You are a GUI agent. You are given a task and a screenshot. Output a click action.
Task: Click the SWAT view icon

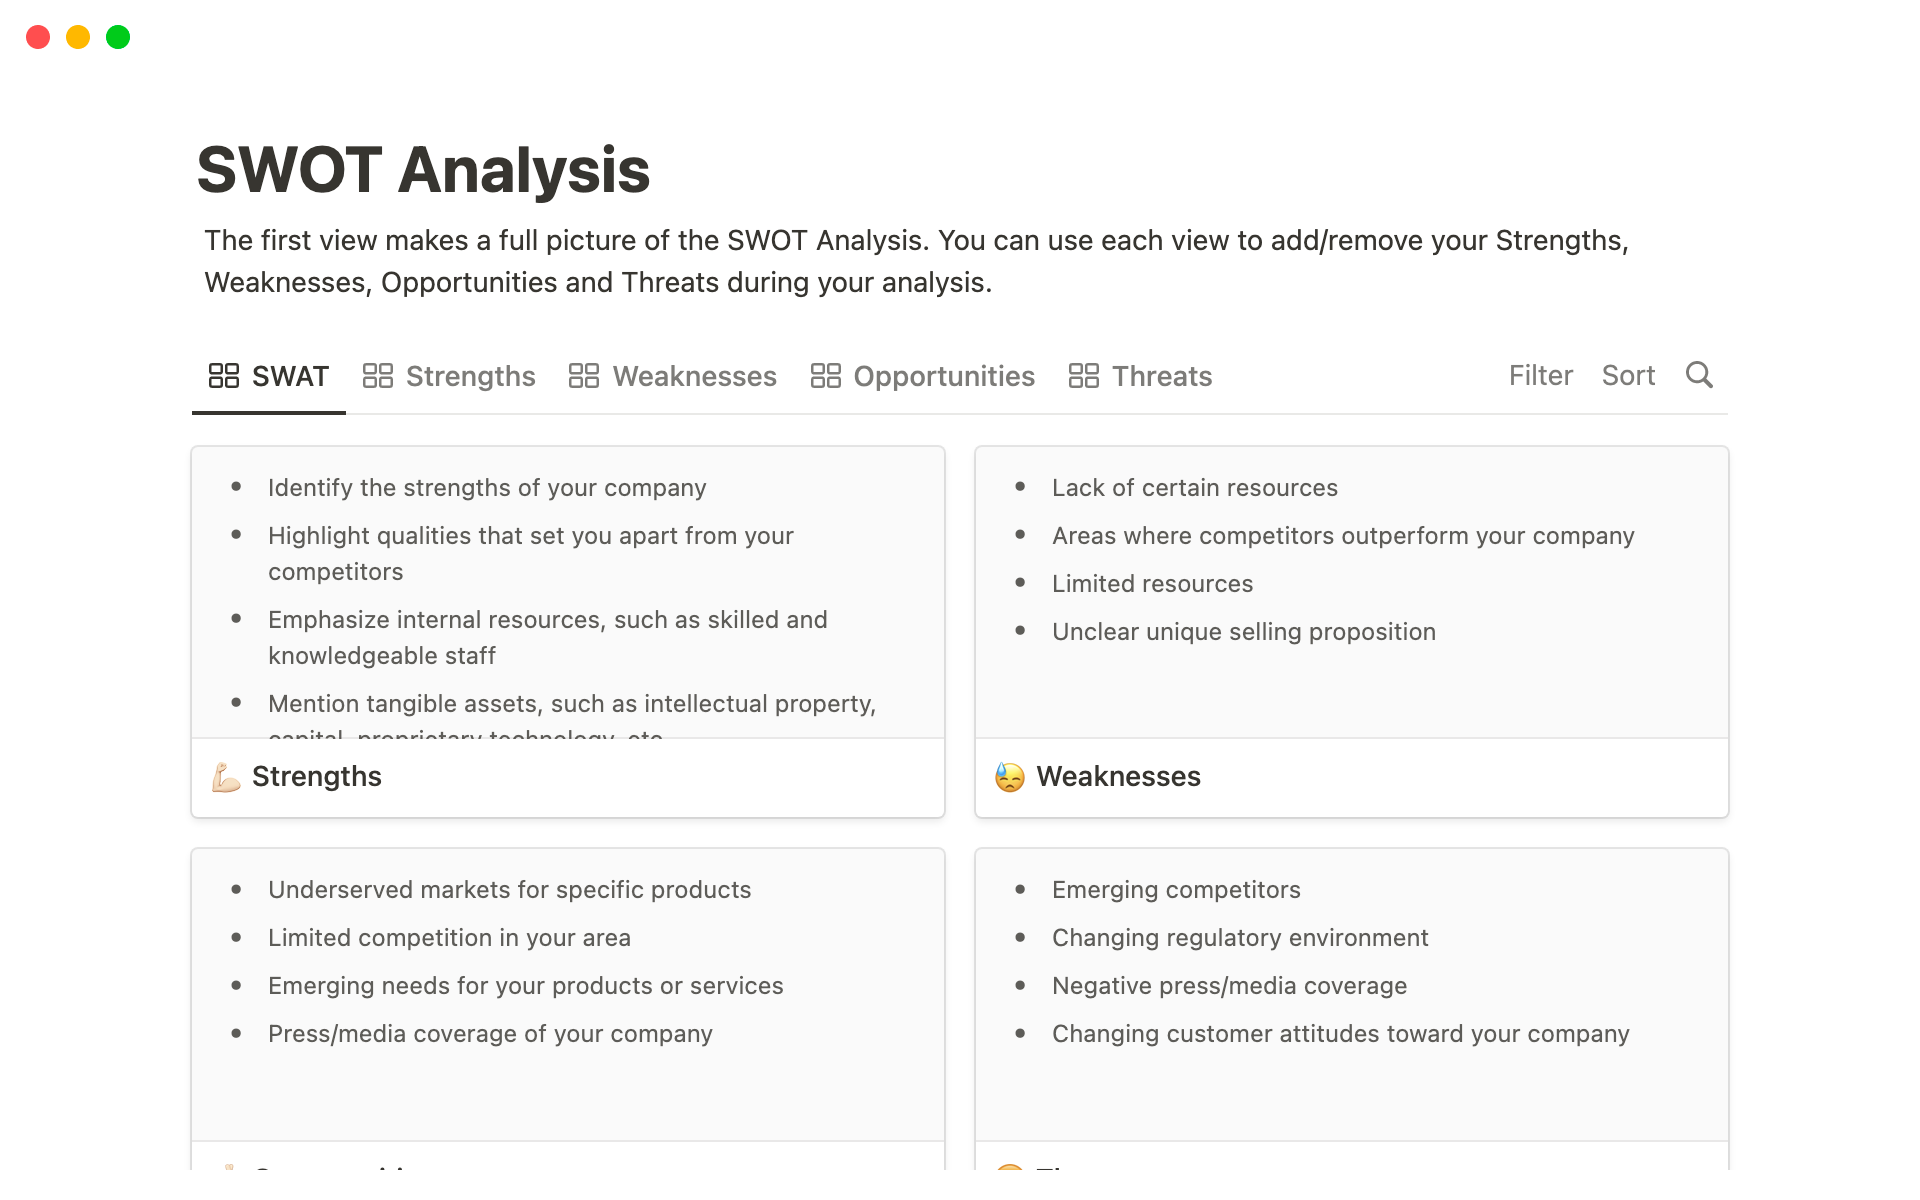(223, 376)
